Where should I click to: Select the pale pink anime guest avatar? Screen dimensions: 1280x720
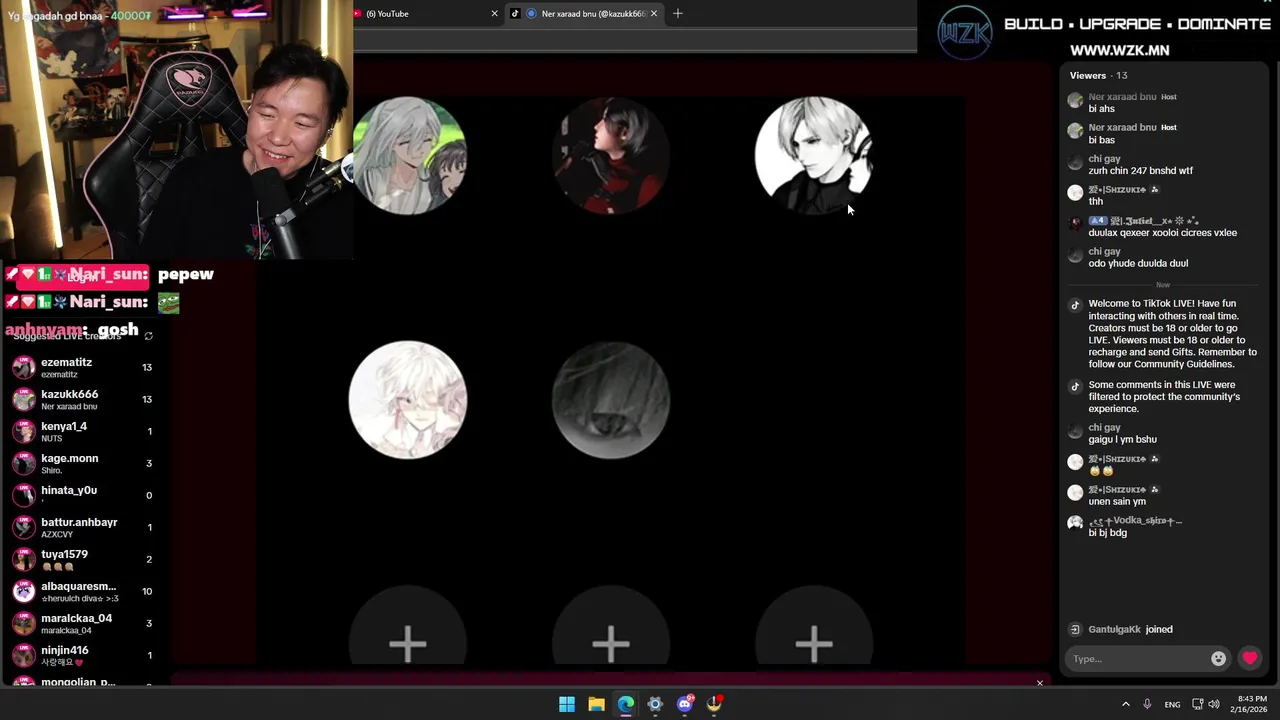(408, 400)
